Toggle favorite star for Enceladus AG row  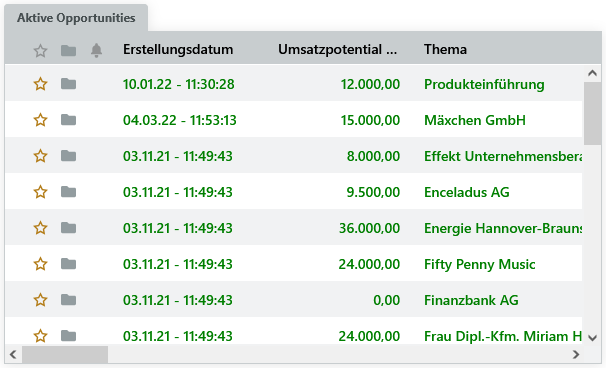pos(41,192)
